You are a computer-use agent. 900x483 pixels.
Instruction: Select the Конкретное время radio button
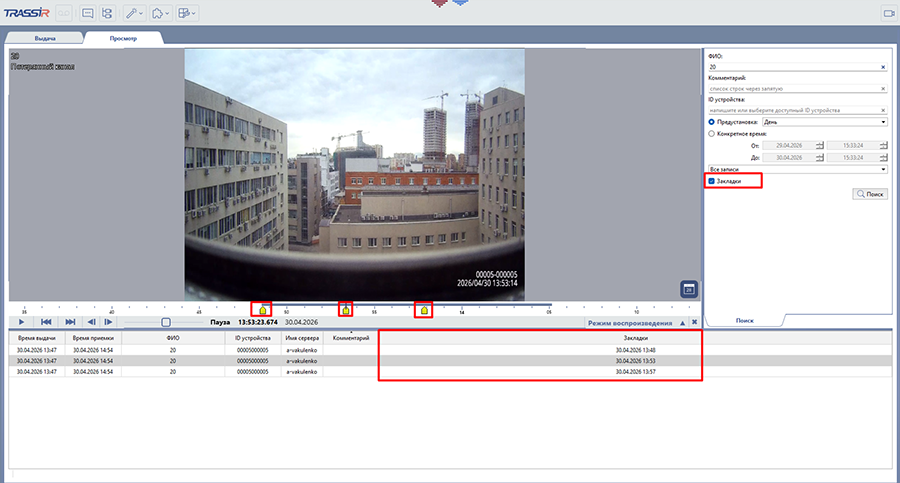coord(712,134)
